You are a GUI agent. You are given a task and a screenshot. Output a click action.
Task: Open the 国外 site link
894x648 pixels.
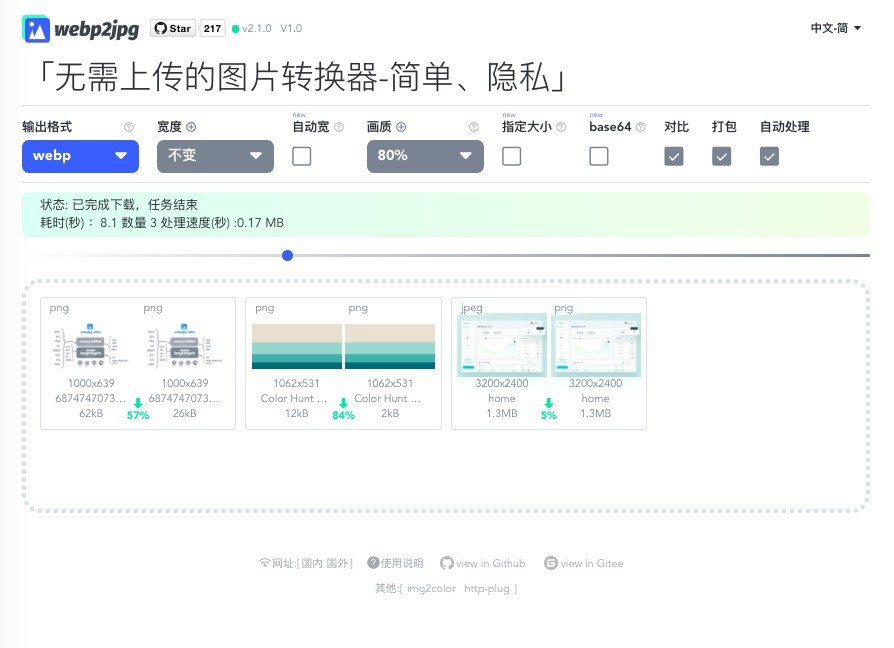tap(337, 563)
